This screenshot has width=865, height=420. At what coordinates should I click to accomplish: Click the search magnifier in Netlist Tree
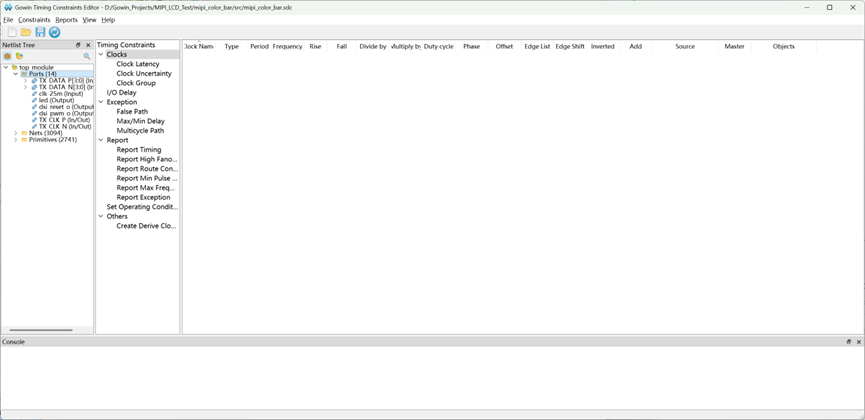[87, 56]
